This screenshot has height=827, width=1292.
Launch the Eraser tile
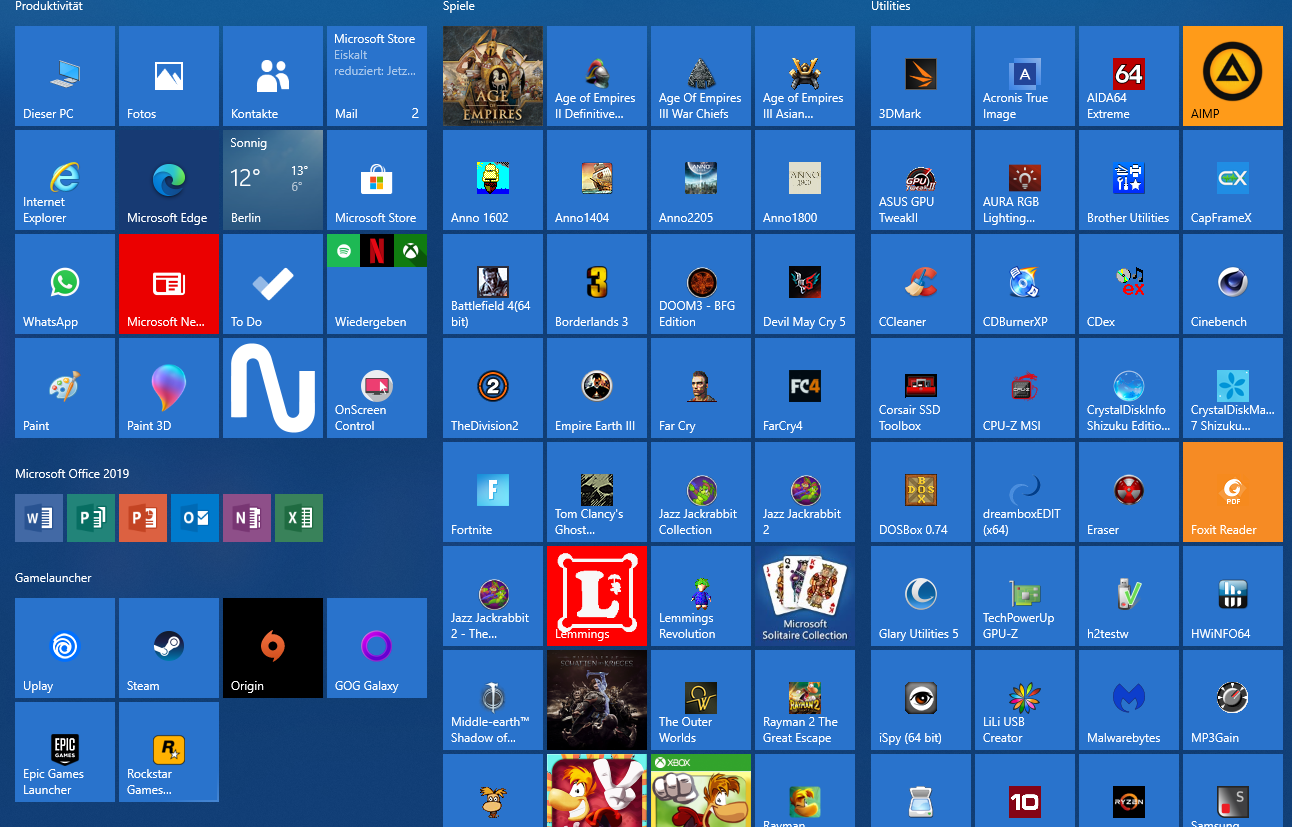coord(1129,492)
